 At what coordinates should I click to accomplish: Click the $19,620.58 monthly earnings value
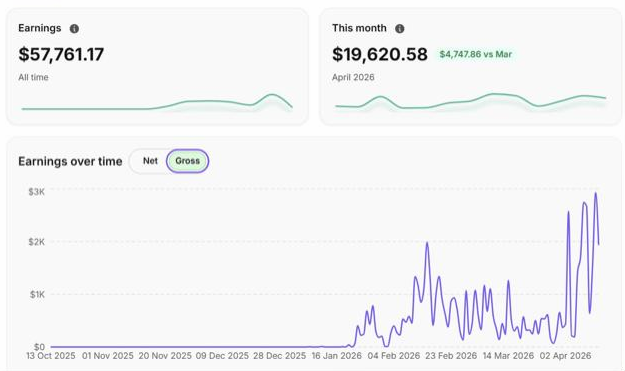tap(379, 55)
